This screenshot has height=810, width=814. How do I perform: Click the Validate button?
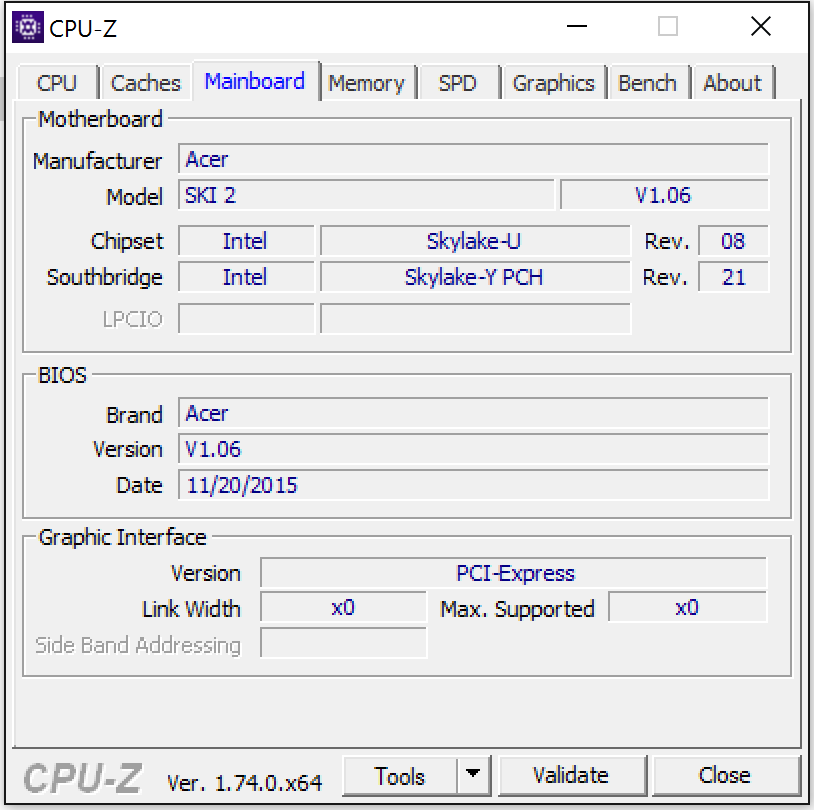(x=571, y=775)
